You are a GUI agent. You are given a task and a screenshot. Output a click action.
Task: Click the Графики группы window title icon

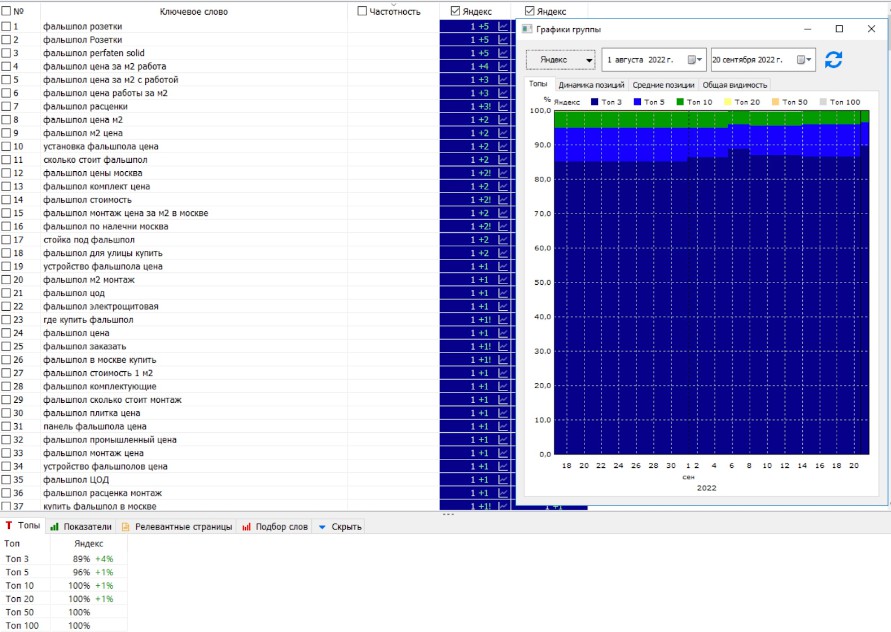527,29
